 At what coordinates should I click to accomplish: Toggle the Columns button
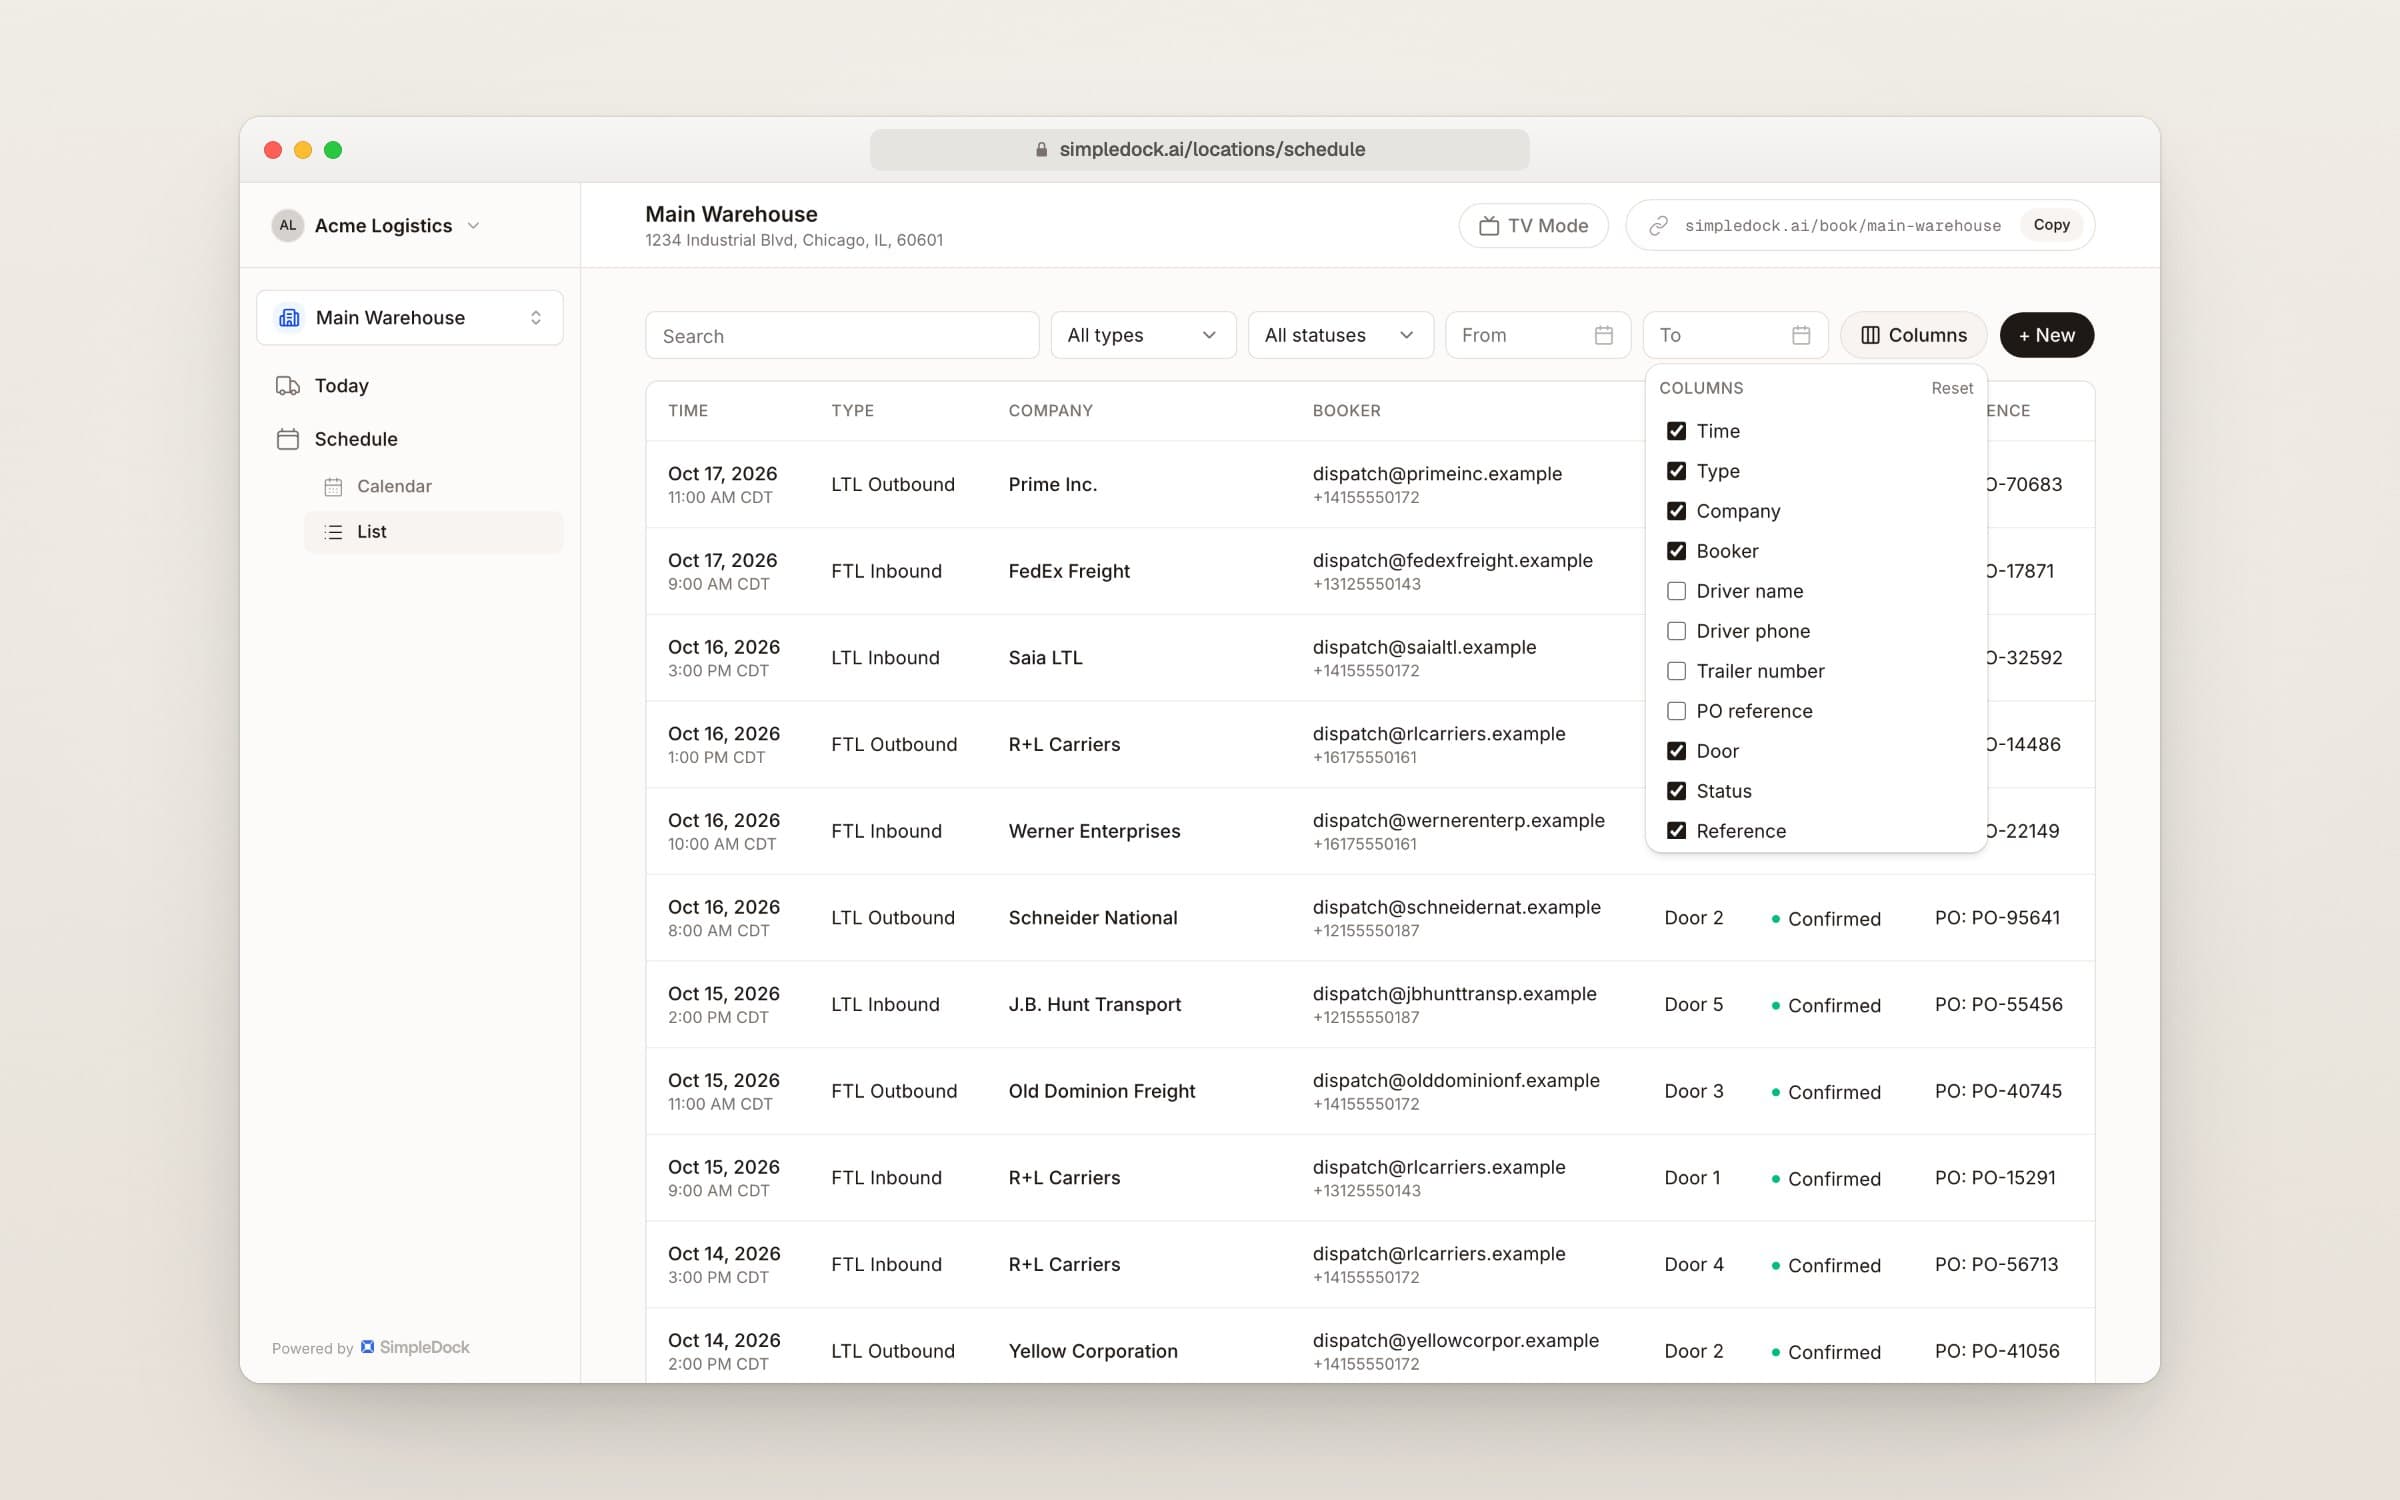1913,335
